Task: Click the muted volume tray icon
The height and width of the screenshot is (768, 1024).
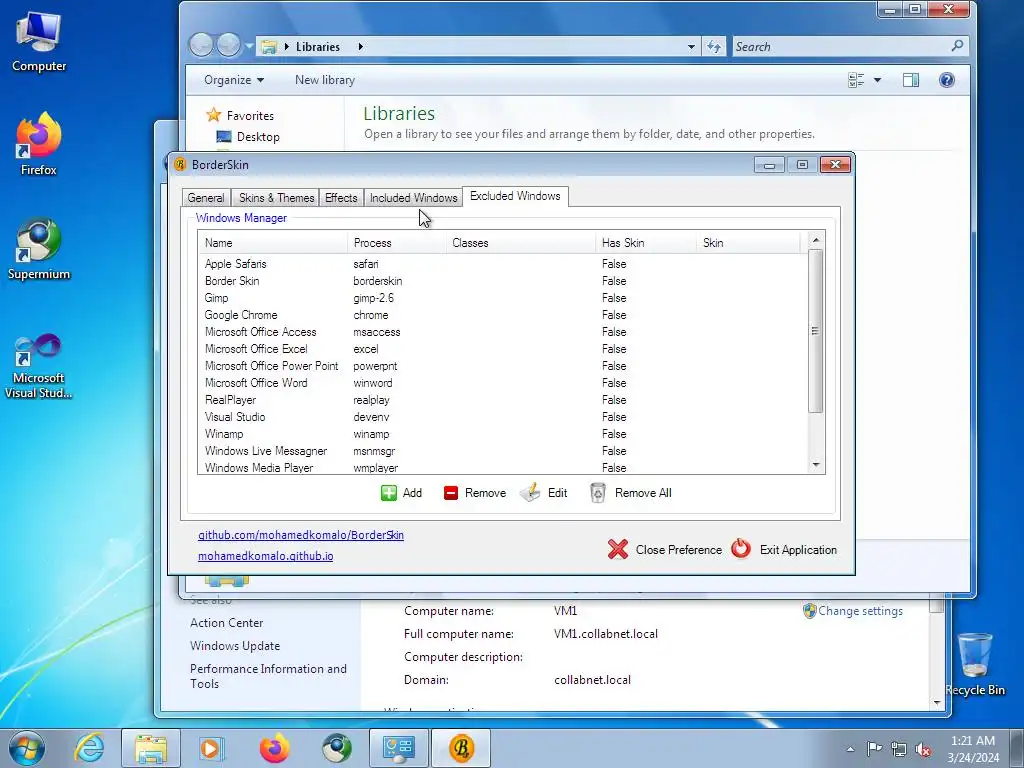Action: tap(923, 750)
